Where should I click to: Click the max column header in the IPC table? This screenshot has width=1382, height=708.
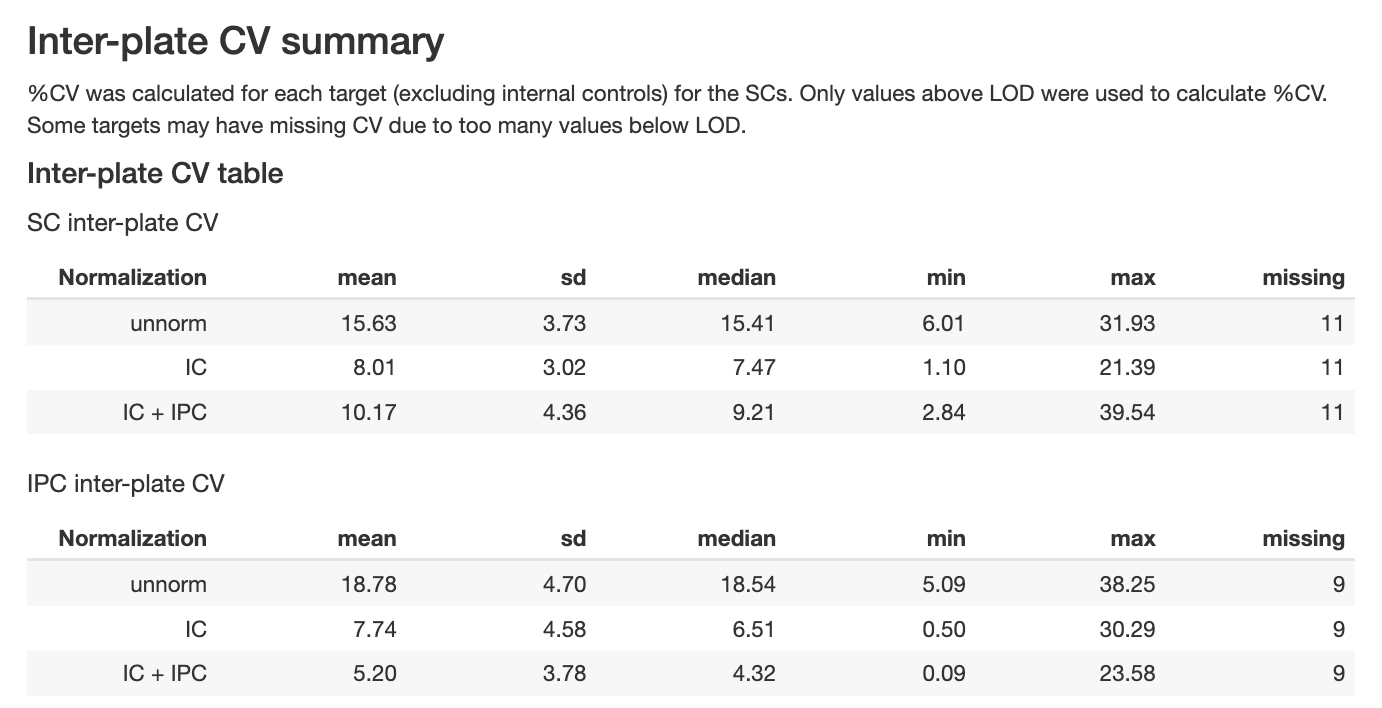click(x=1132, y=539)
